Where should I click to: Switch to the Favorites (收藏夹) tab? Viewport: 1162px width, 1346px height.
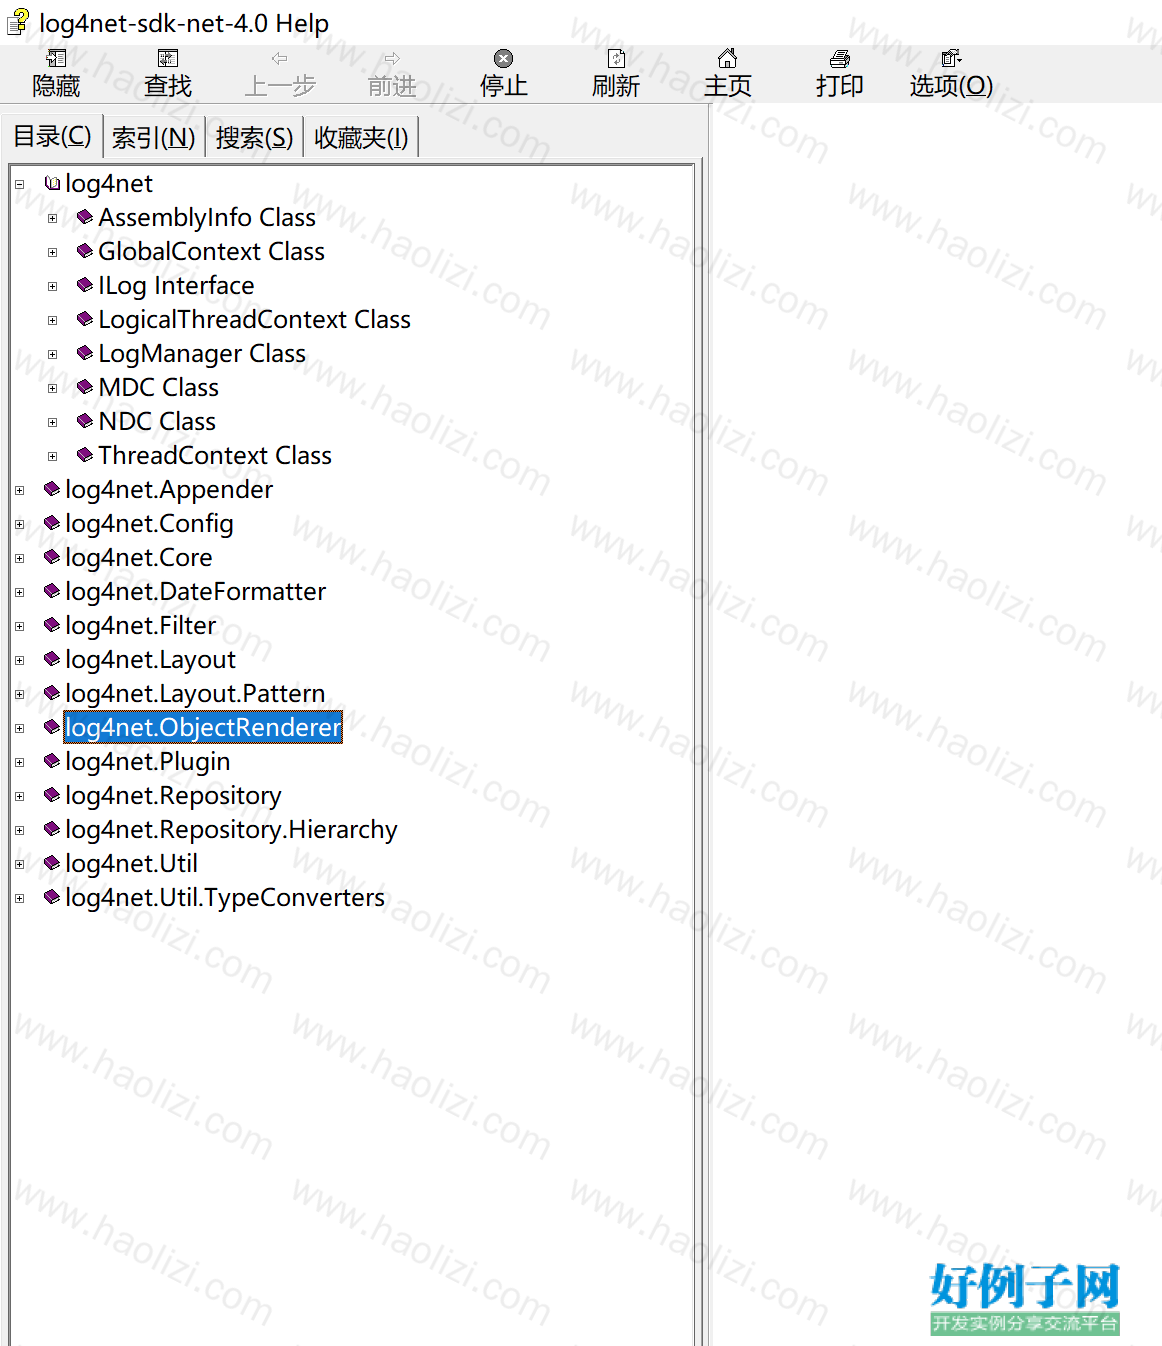point(361,137)
